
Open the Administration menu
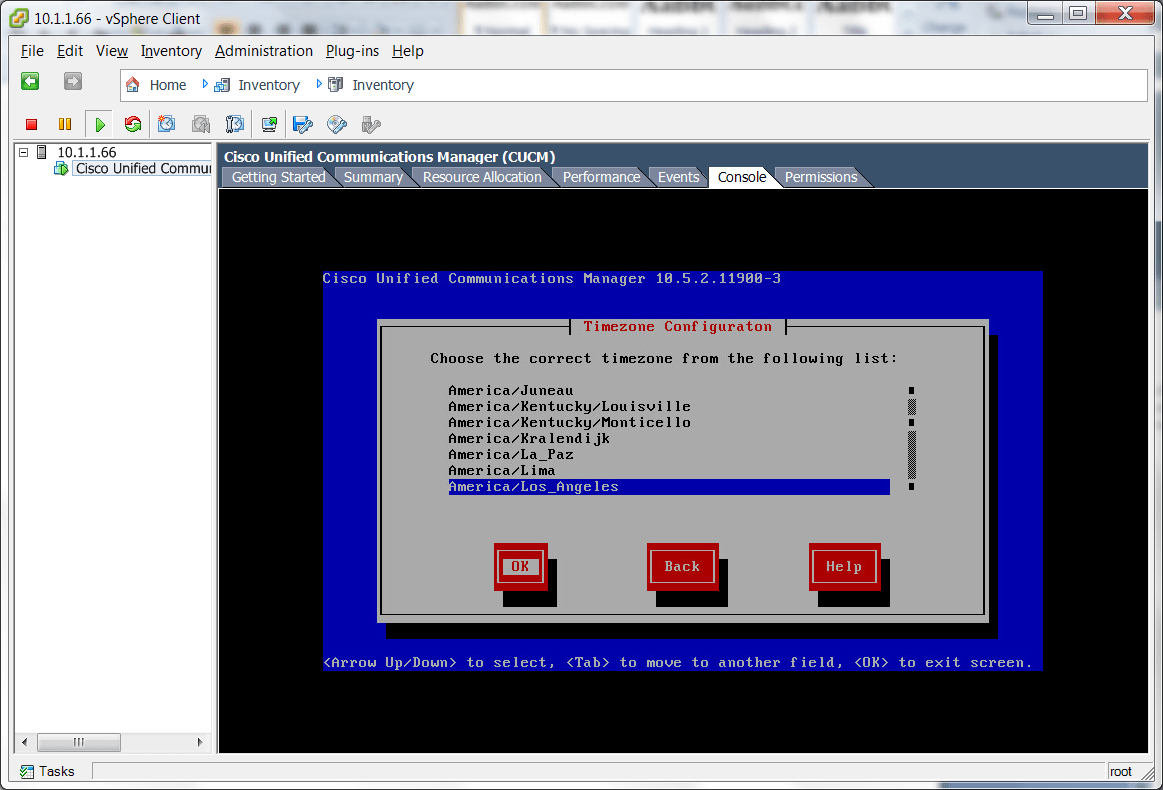(264, 51)
